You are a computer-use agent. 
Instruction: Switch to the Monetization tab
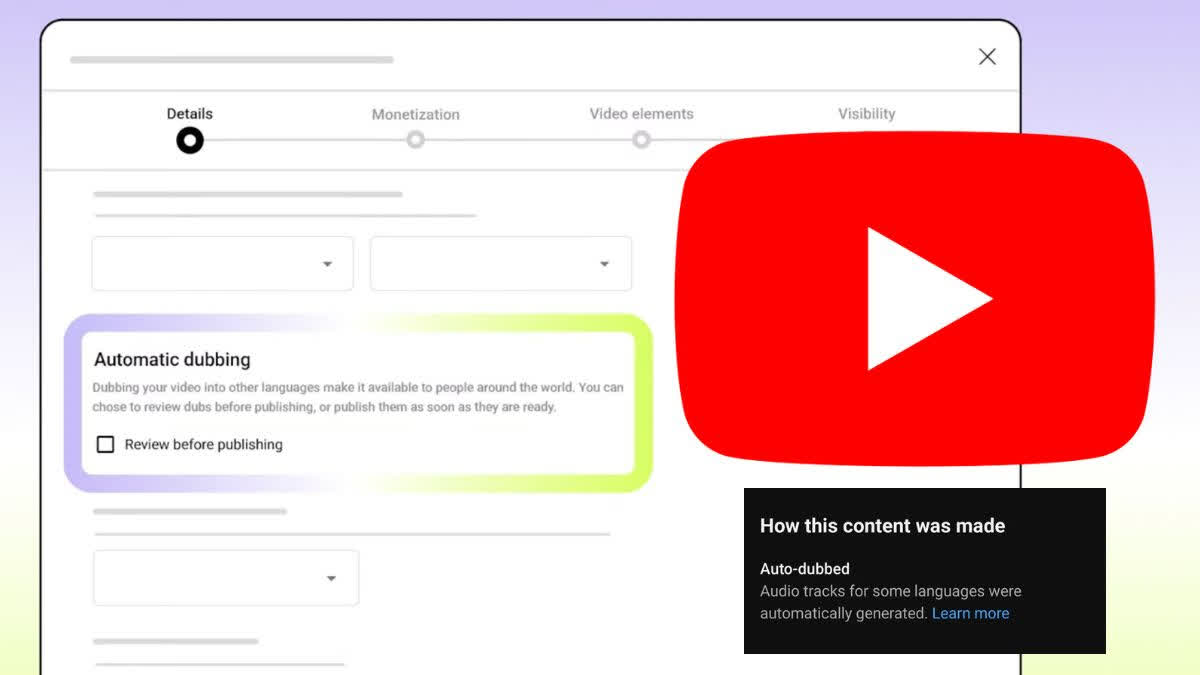(415, 114)
